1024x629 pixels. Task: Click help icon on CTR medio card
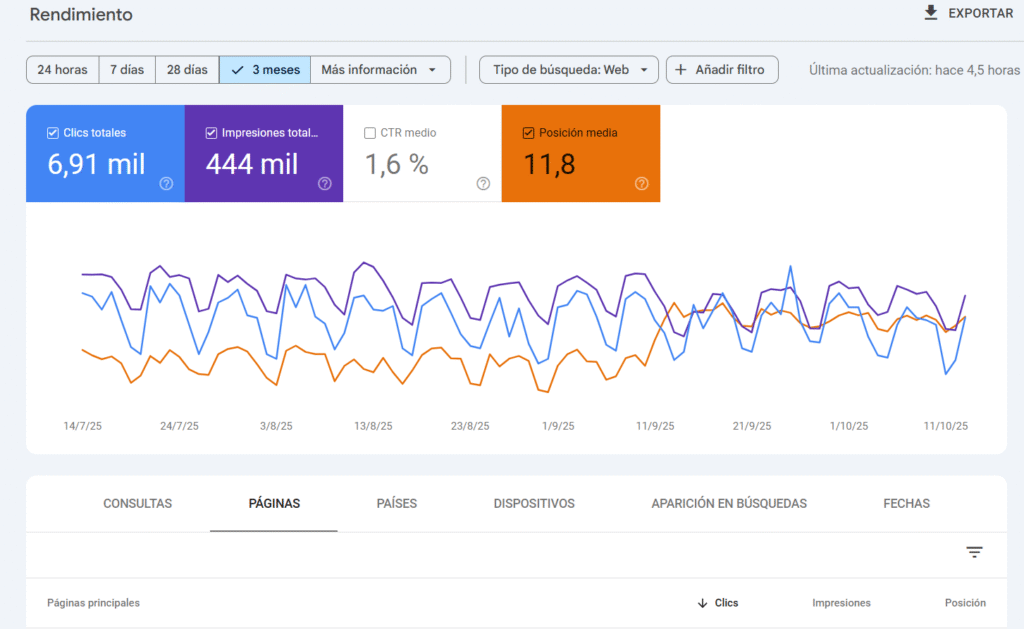(x=483, y=183)
